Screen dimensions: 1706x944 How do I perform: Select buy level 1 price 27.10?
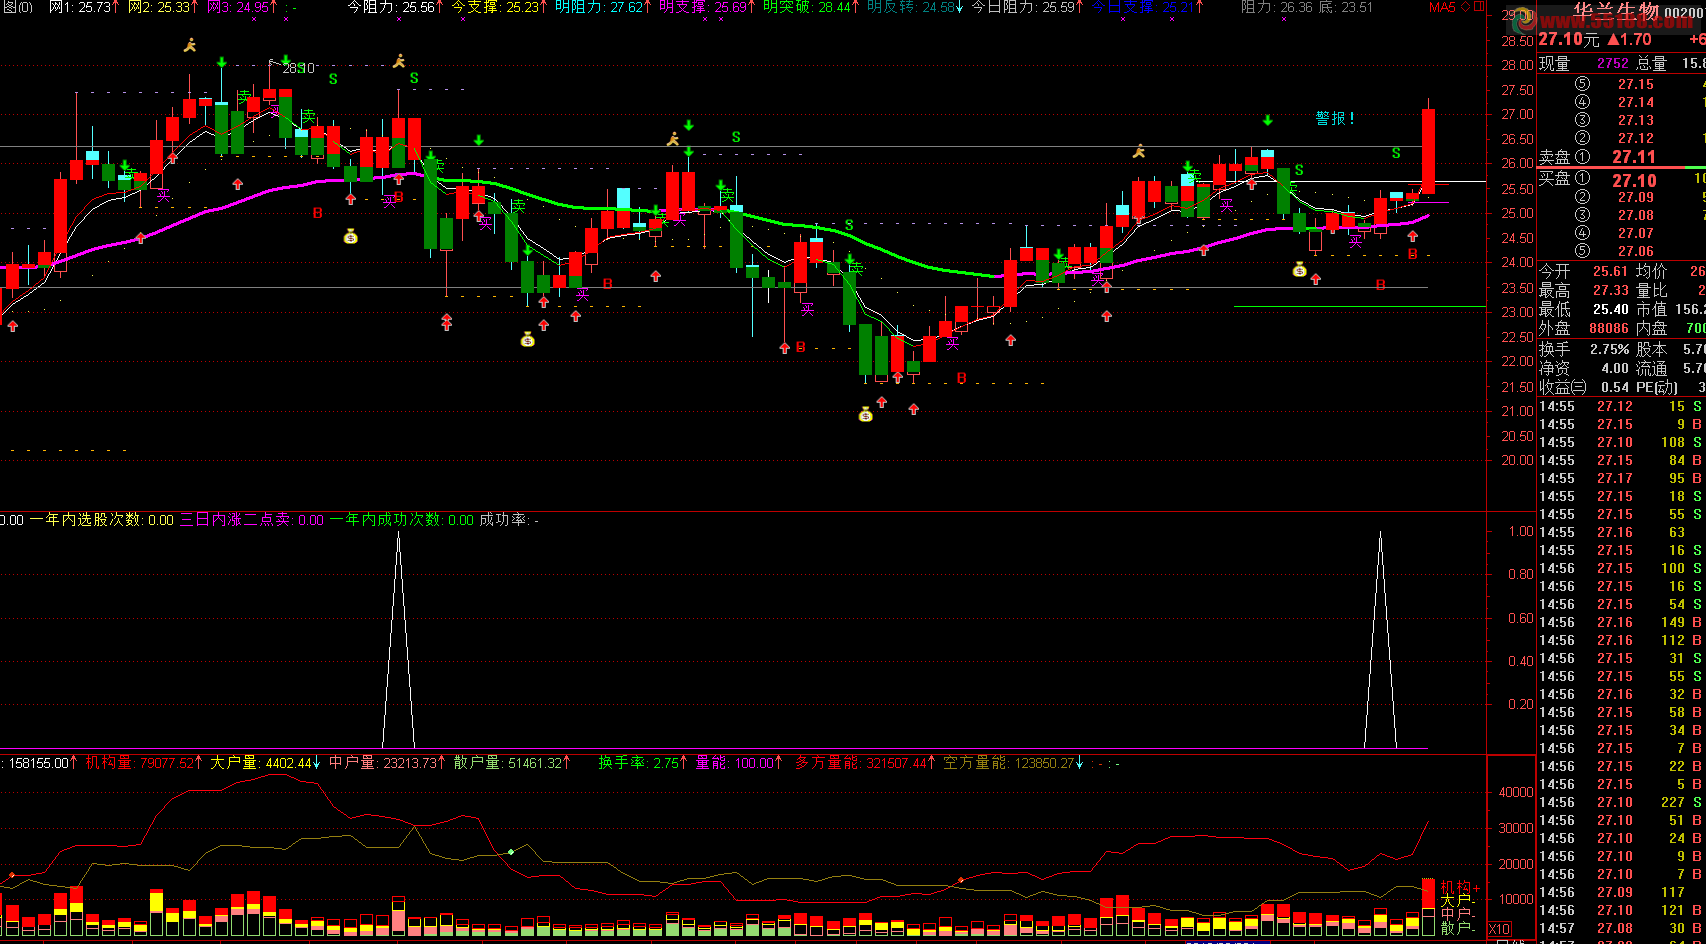tap(1634, 180)
